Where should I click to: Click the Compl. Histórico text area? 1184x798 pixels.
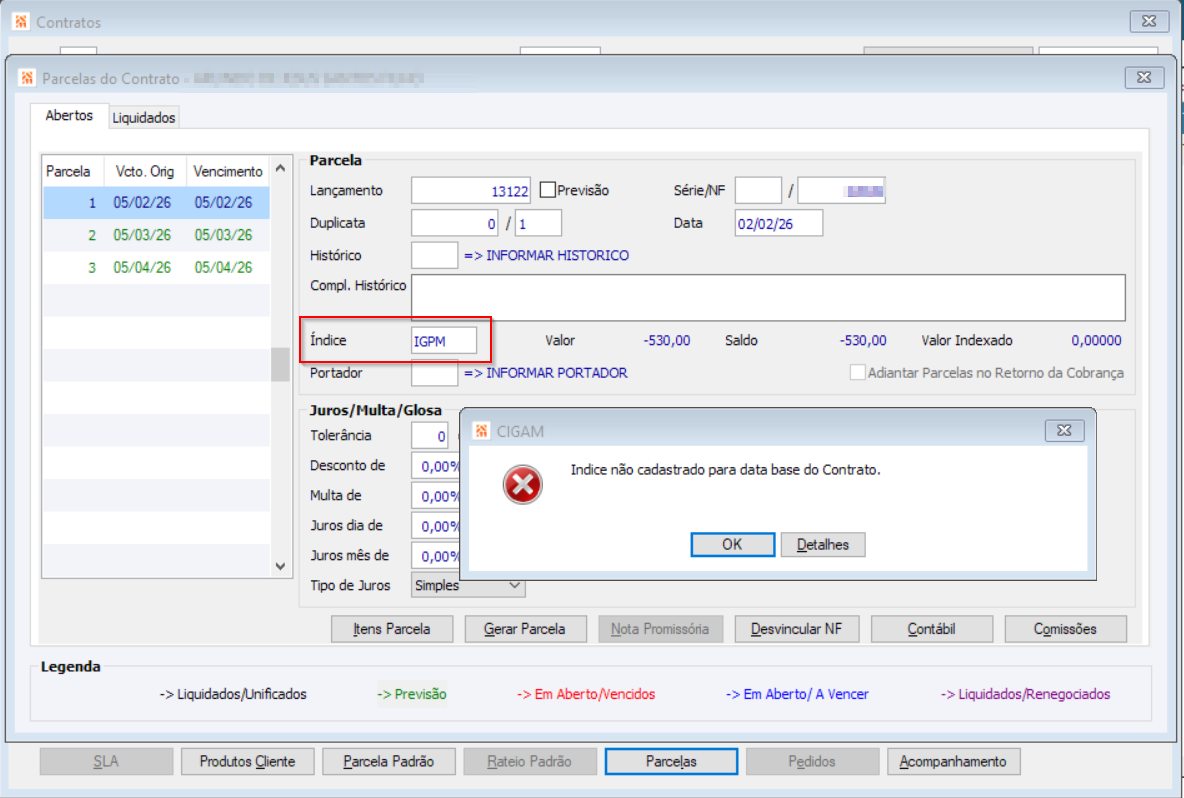point(768,297)
